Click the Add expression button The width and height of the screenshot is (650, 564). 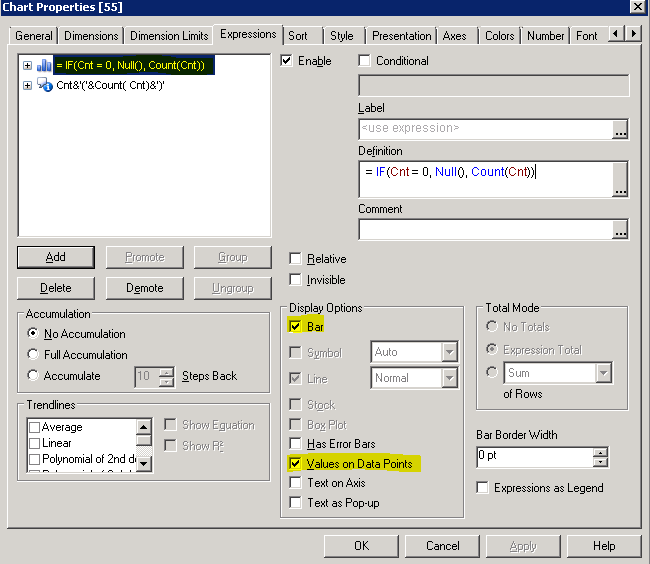(x=56, y=257)
